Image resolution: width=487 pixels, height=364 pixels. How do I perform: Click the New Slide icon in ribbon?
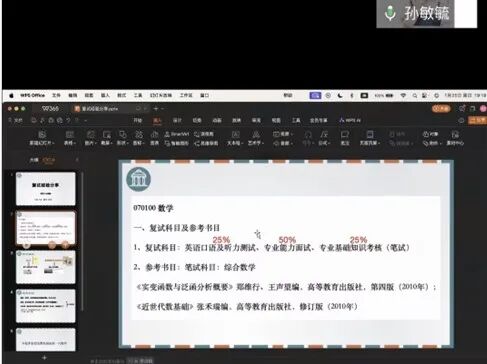coord(42,135)
